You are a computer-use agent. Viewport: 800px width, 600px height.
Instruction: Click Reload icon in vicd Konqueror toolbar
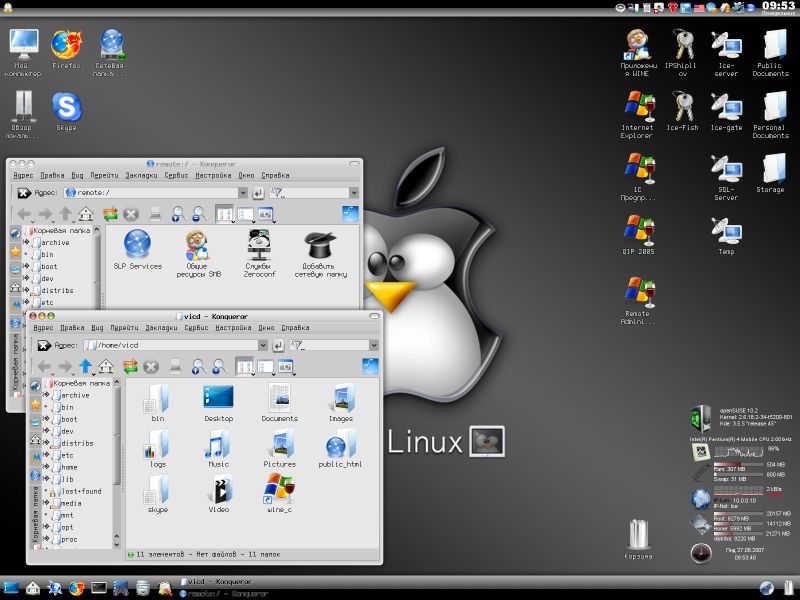click(131, 366)
